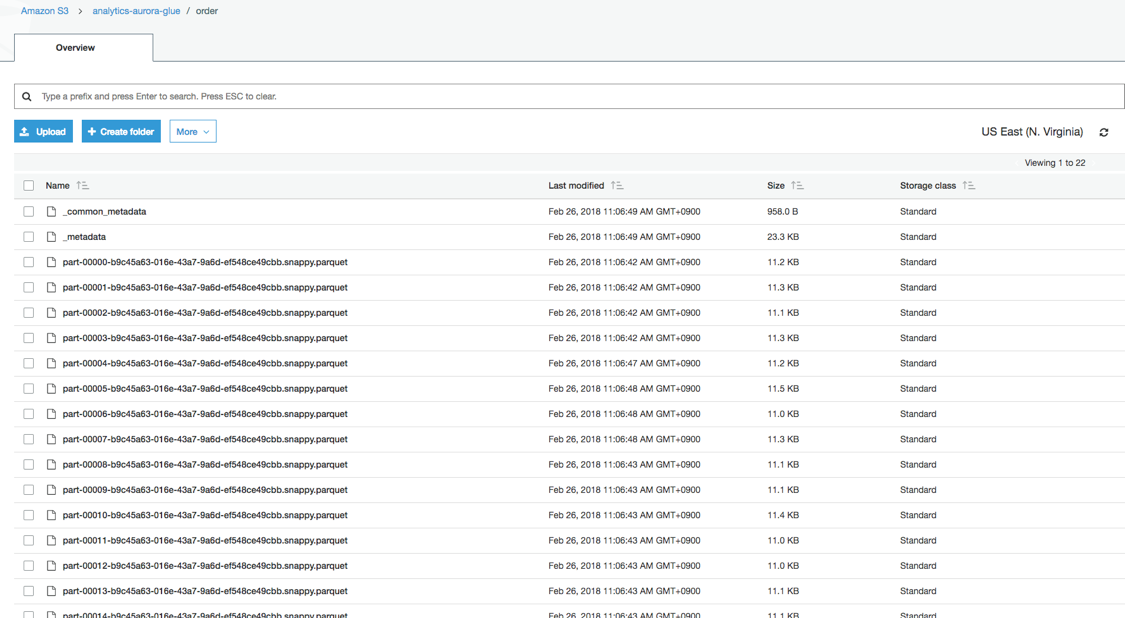Click file icon of part-00003 parquet
Screen dimensions: 1125x618
51,337
